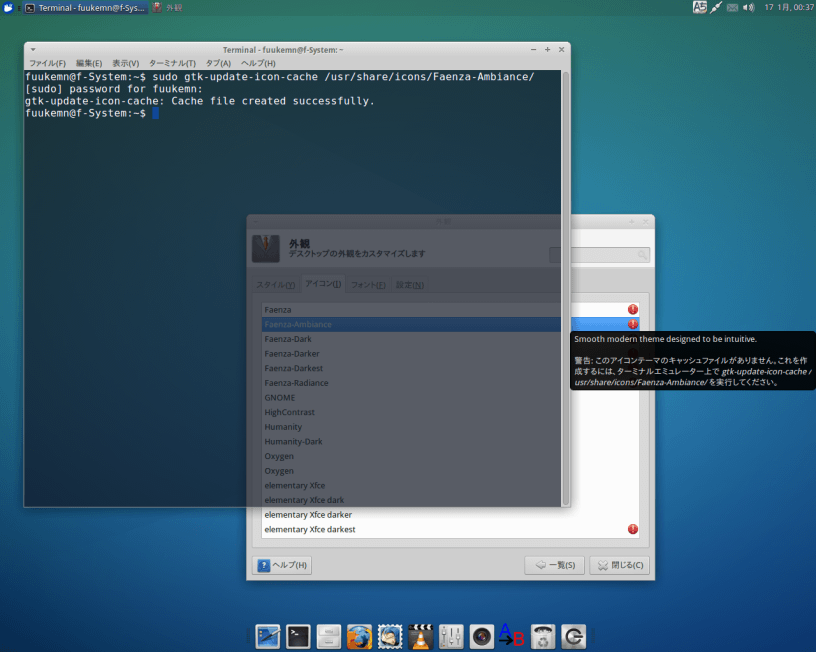The height and width of the screenshot is (652, 816).
Task: Open the ターミナル(T) menu in Terminal
Action: coord(172,63)
